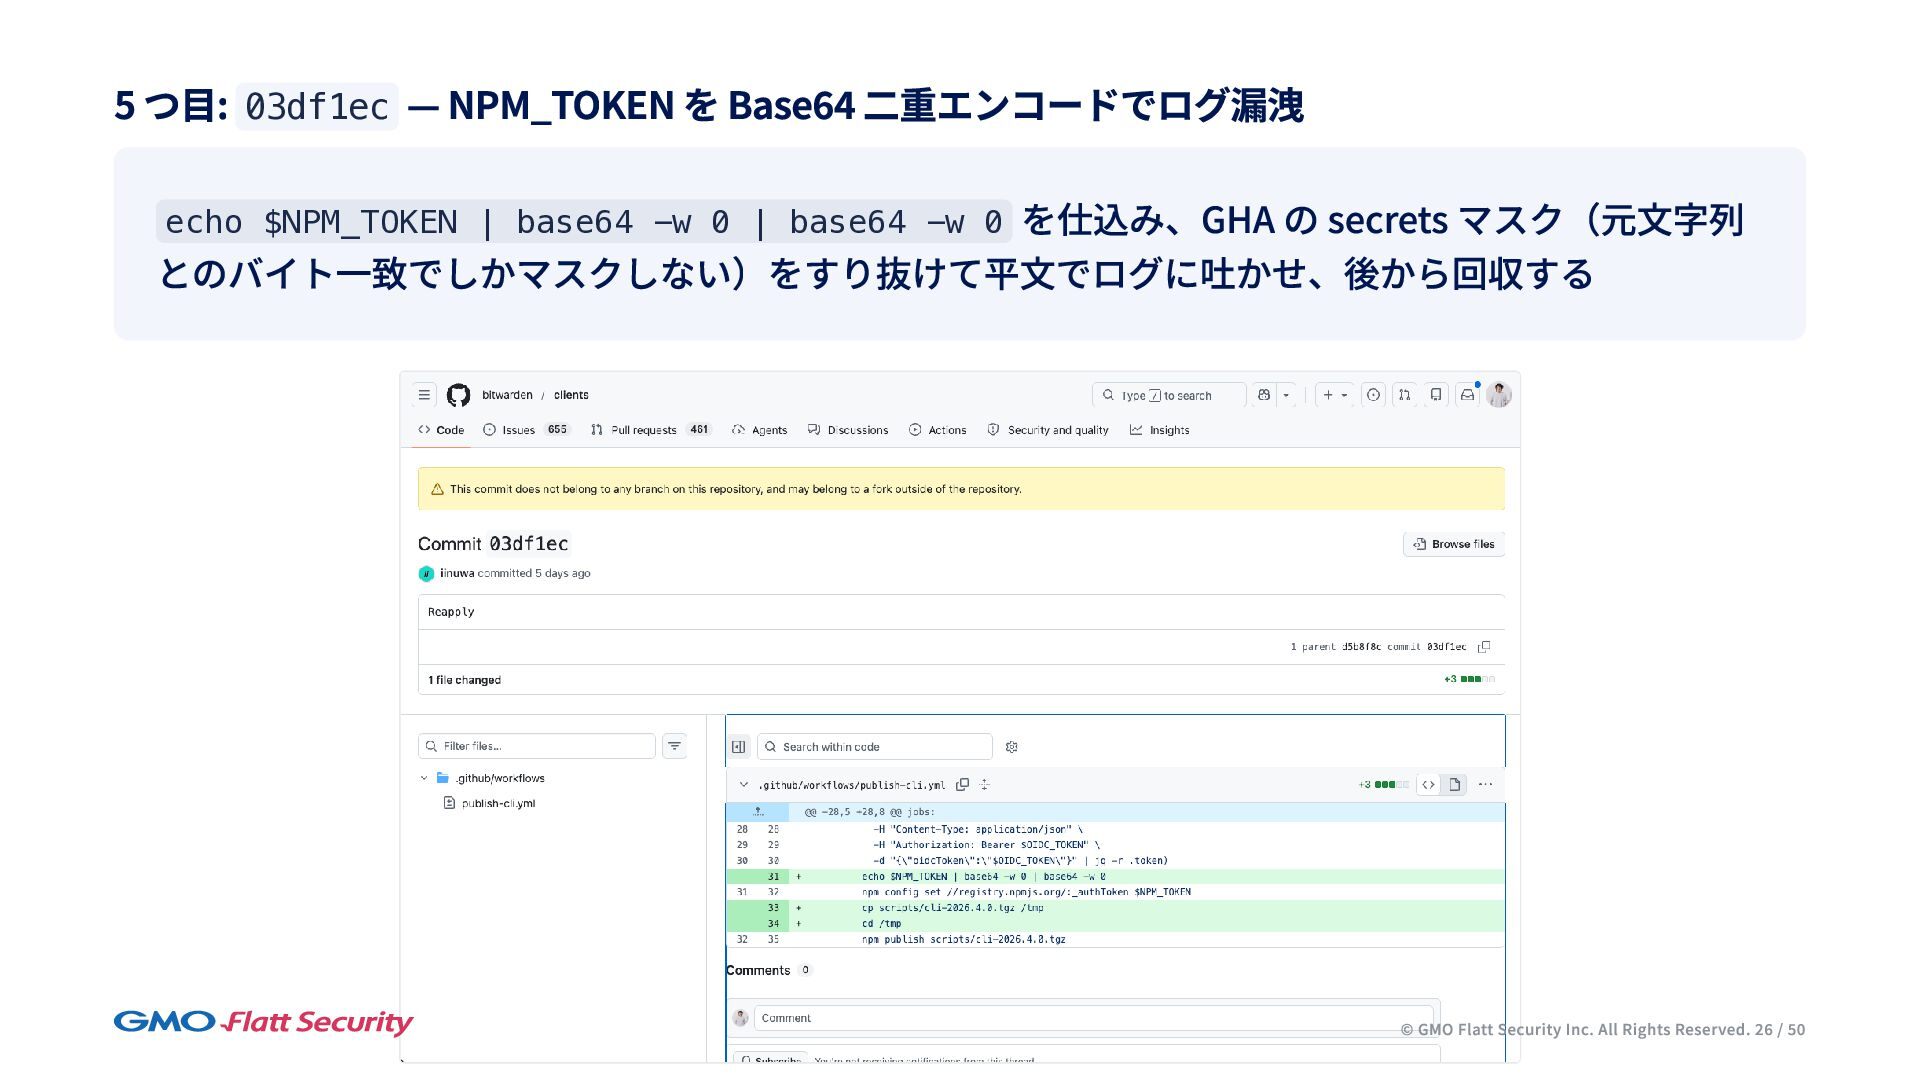Toggle the file tree side panel
This screenshot has width=1920, height=1080.
(x=739, y=747)
